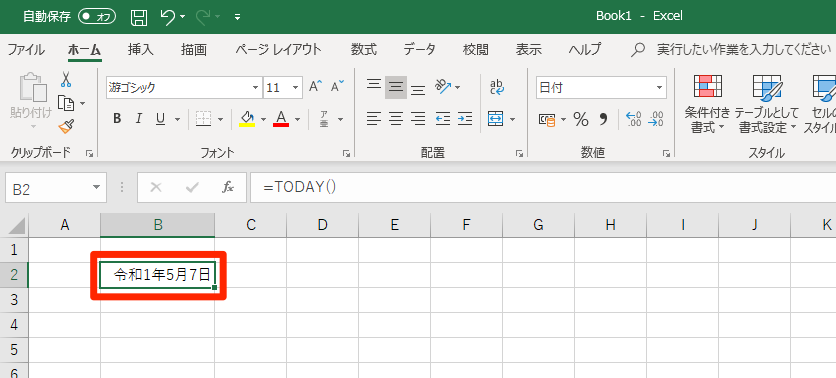
Task: Apply comma style
Action: tap(604, 119)
